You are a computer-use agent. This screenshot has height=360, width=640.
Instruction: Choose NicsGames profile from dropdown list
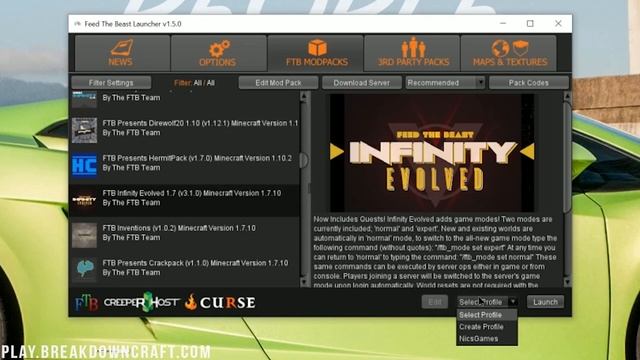coord(487,339)
